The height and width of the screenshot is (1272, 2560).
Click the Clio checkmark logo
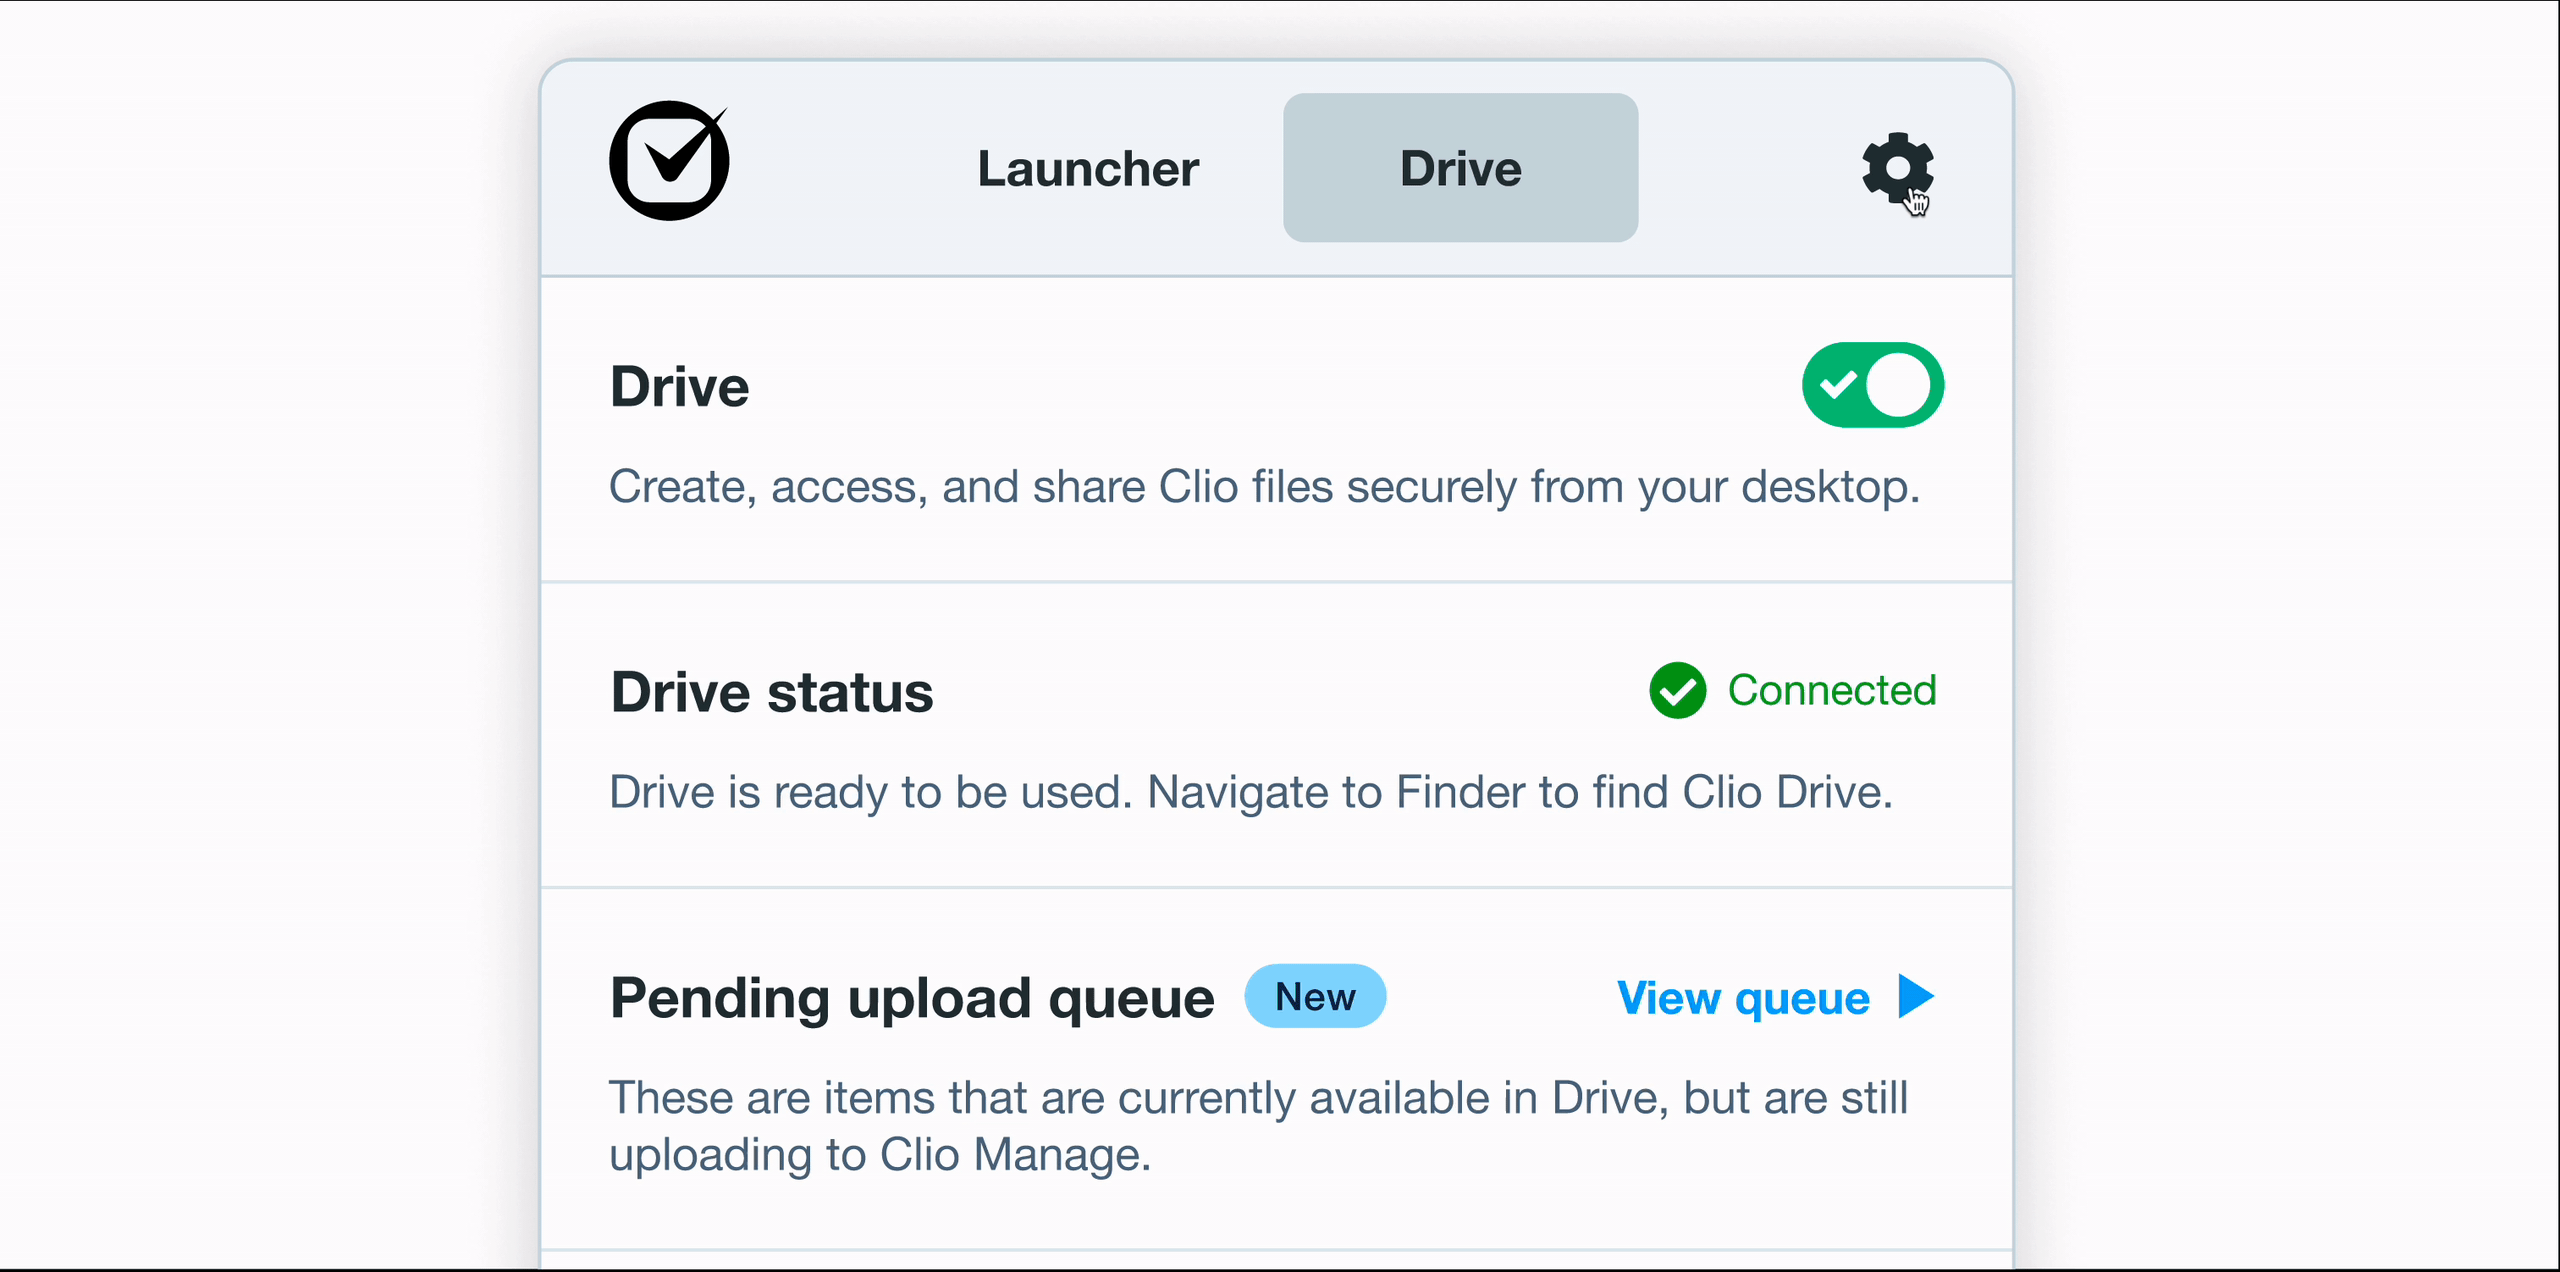pos(669,161)
